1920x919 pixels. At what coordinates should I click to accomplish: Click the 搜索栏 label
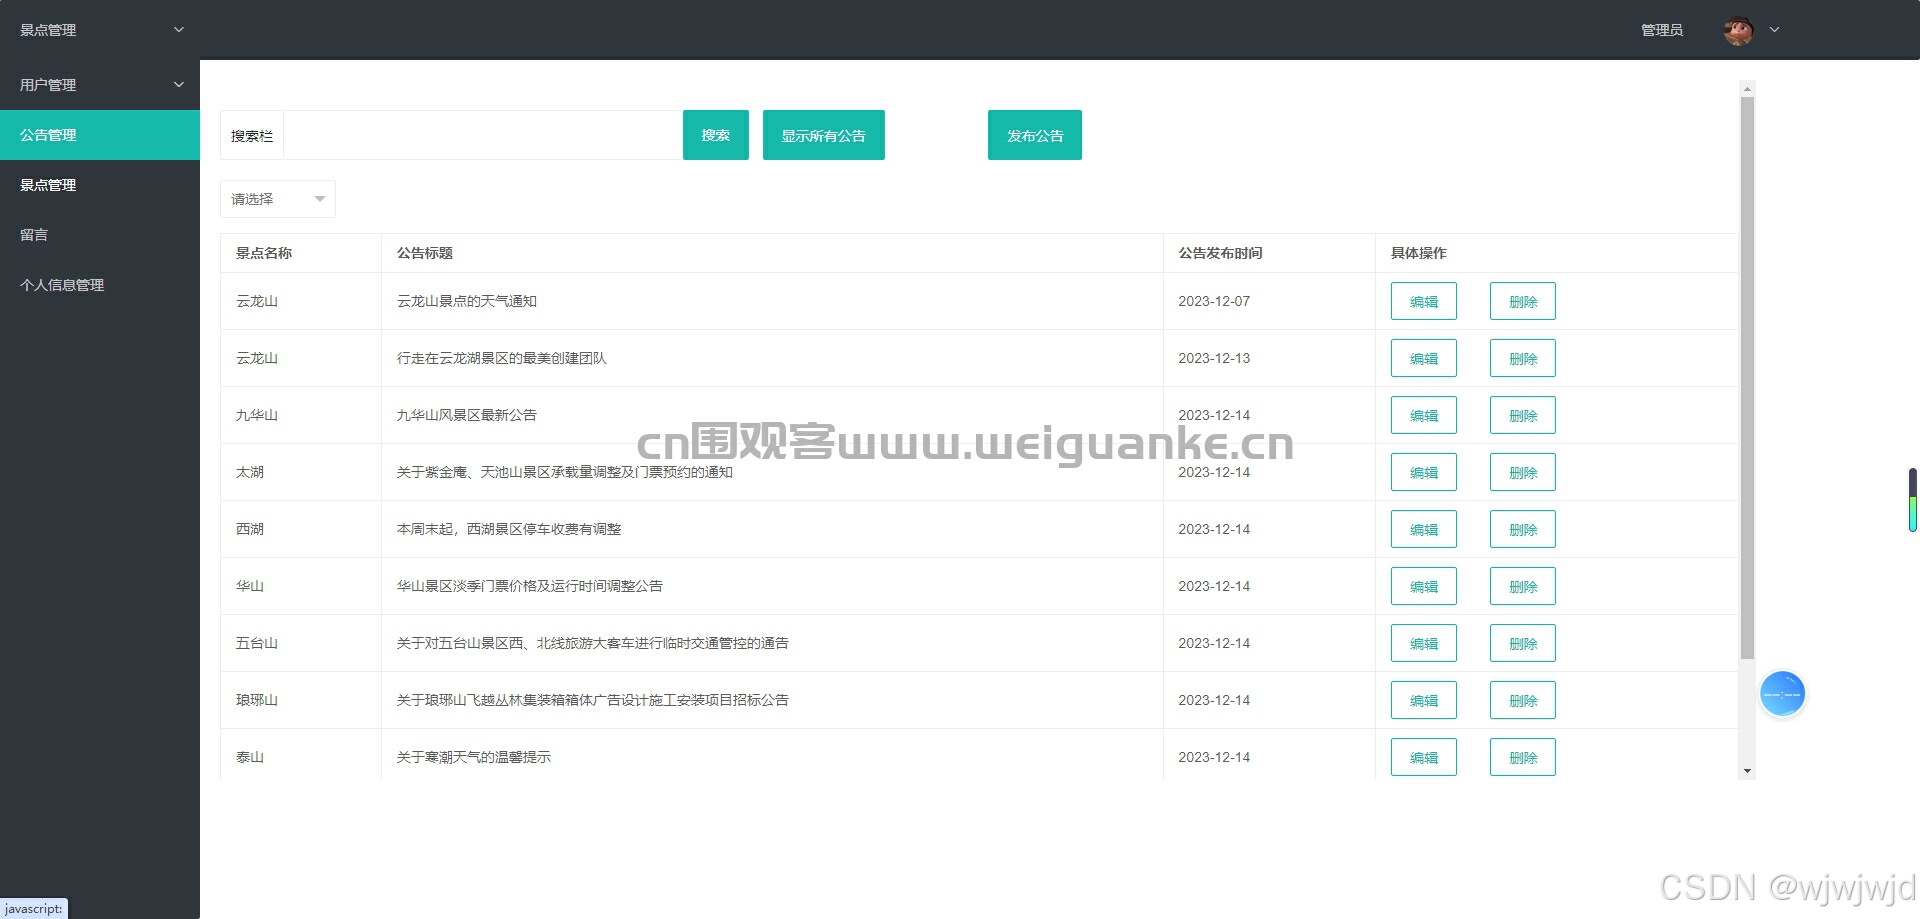point(252,136)
